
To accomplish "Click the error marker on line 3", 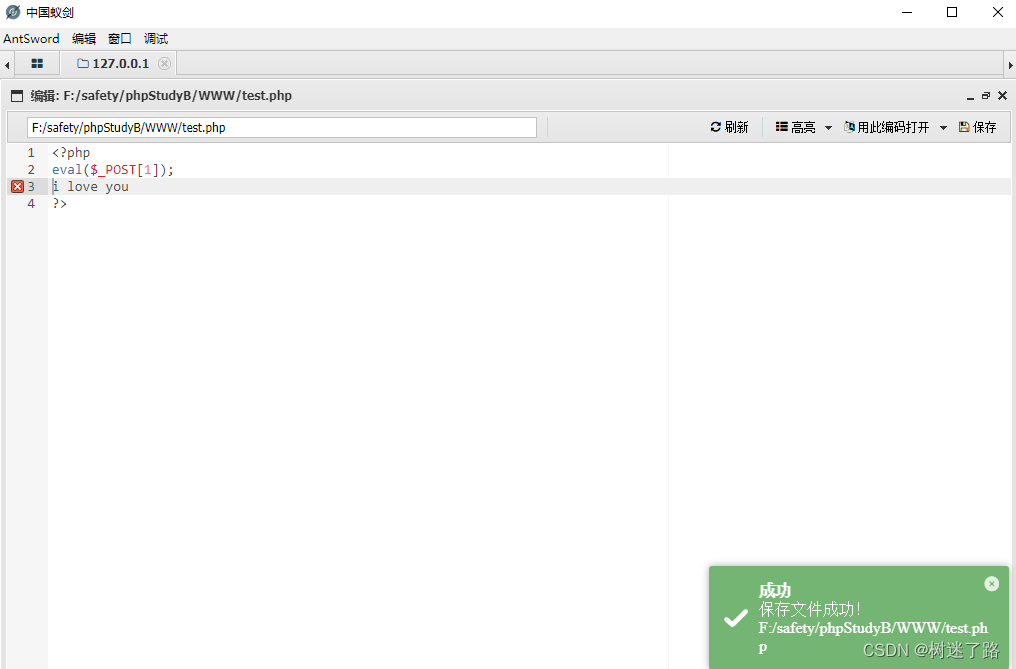I will 17,187.
